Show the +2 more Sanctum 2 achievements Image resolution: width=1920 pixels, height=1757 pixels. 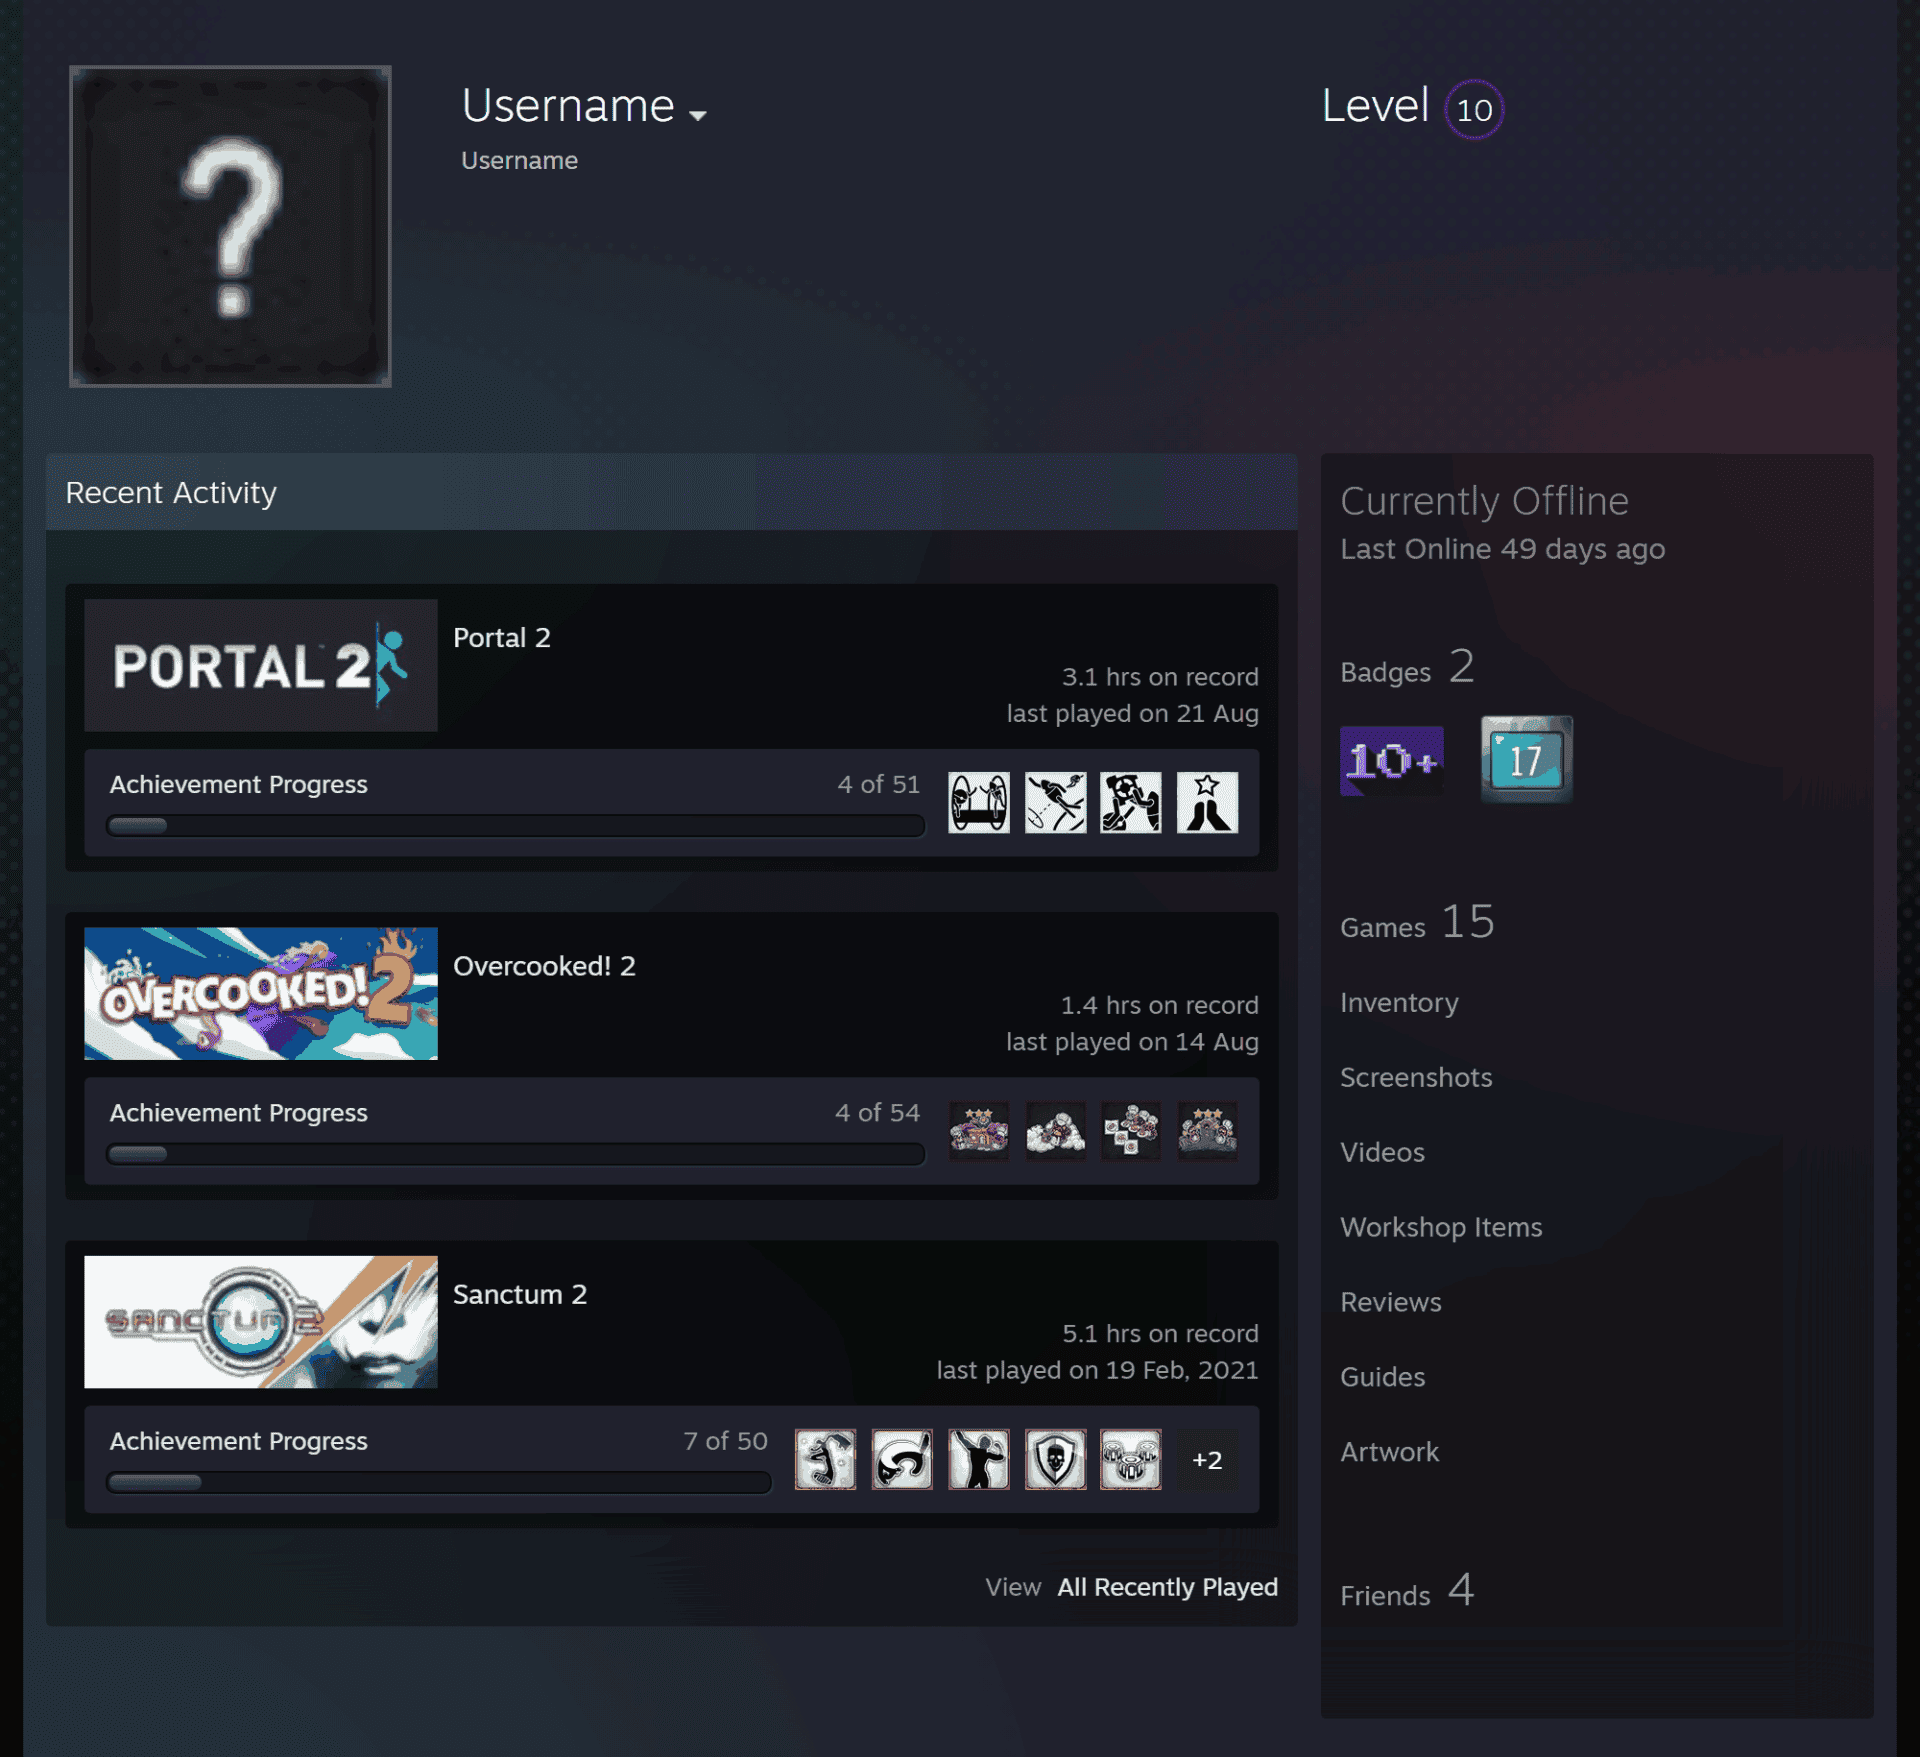click(x=1207, y=1459)
